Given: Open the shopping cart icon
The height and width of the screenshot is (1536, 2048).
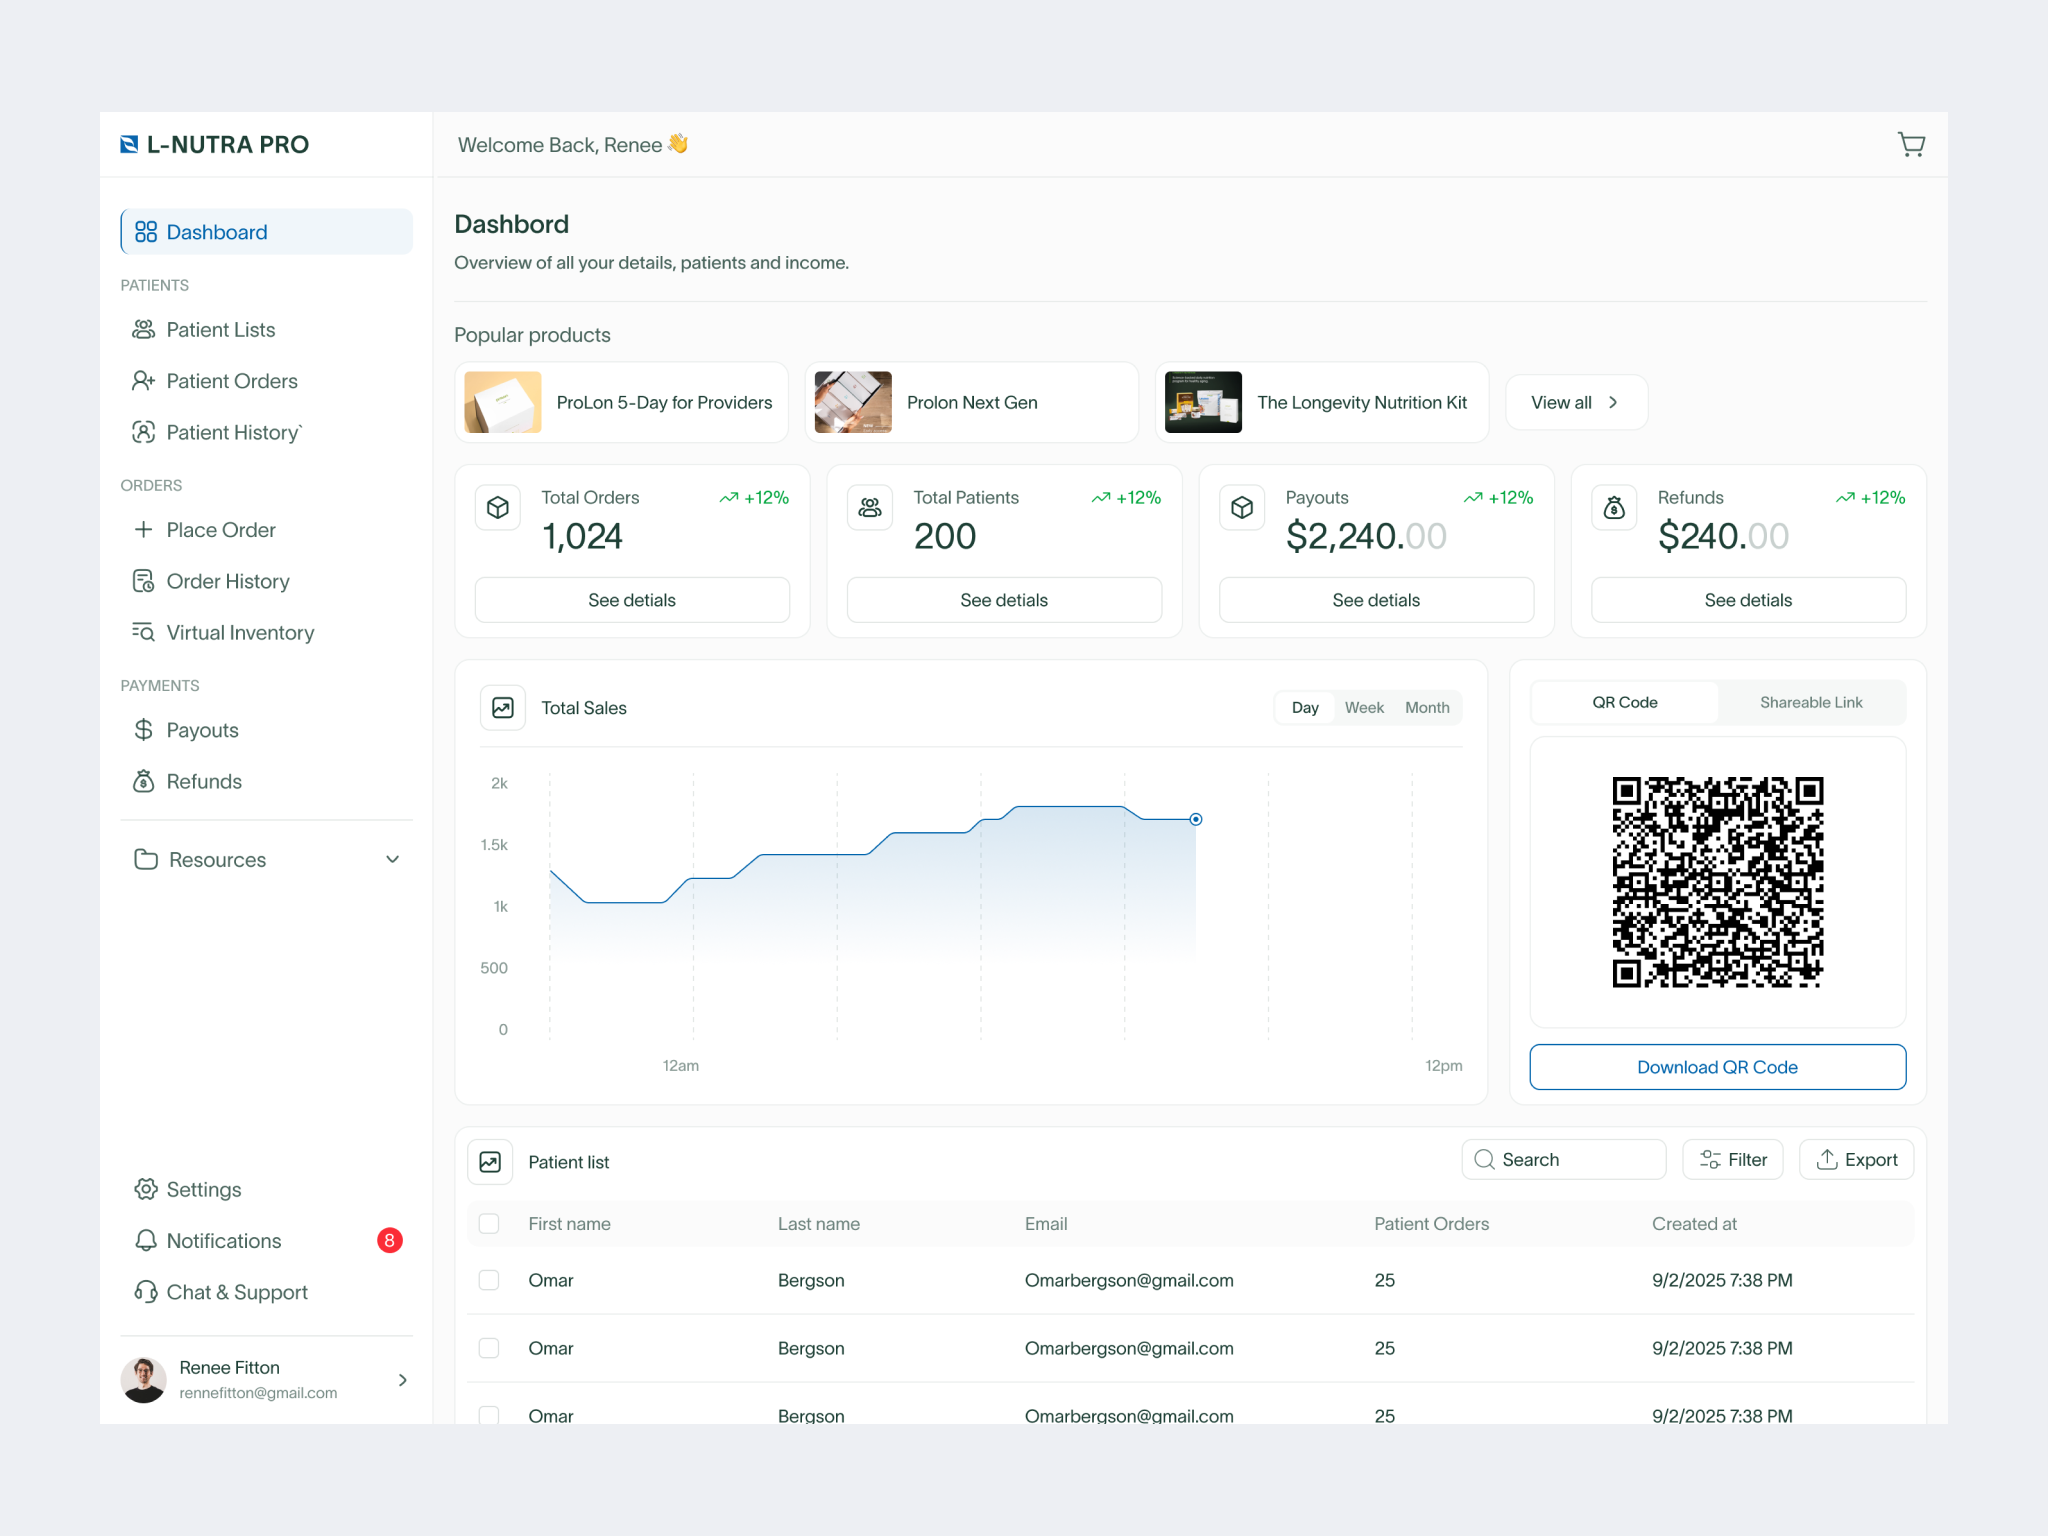Looking at the screenshot, I should [1911, 144].
